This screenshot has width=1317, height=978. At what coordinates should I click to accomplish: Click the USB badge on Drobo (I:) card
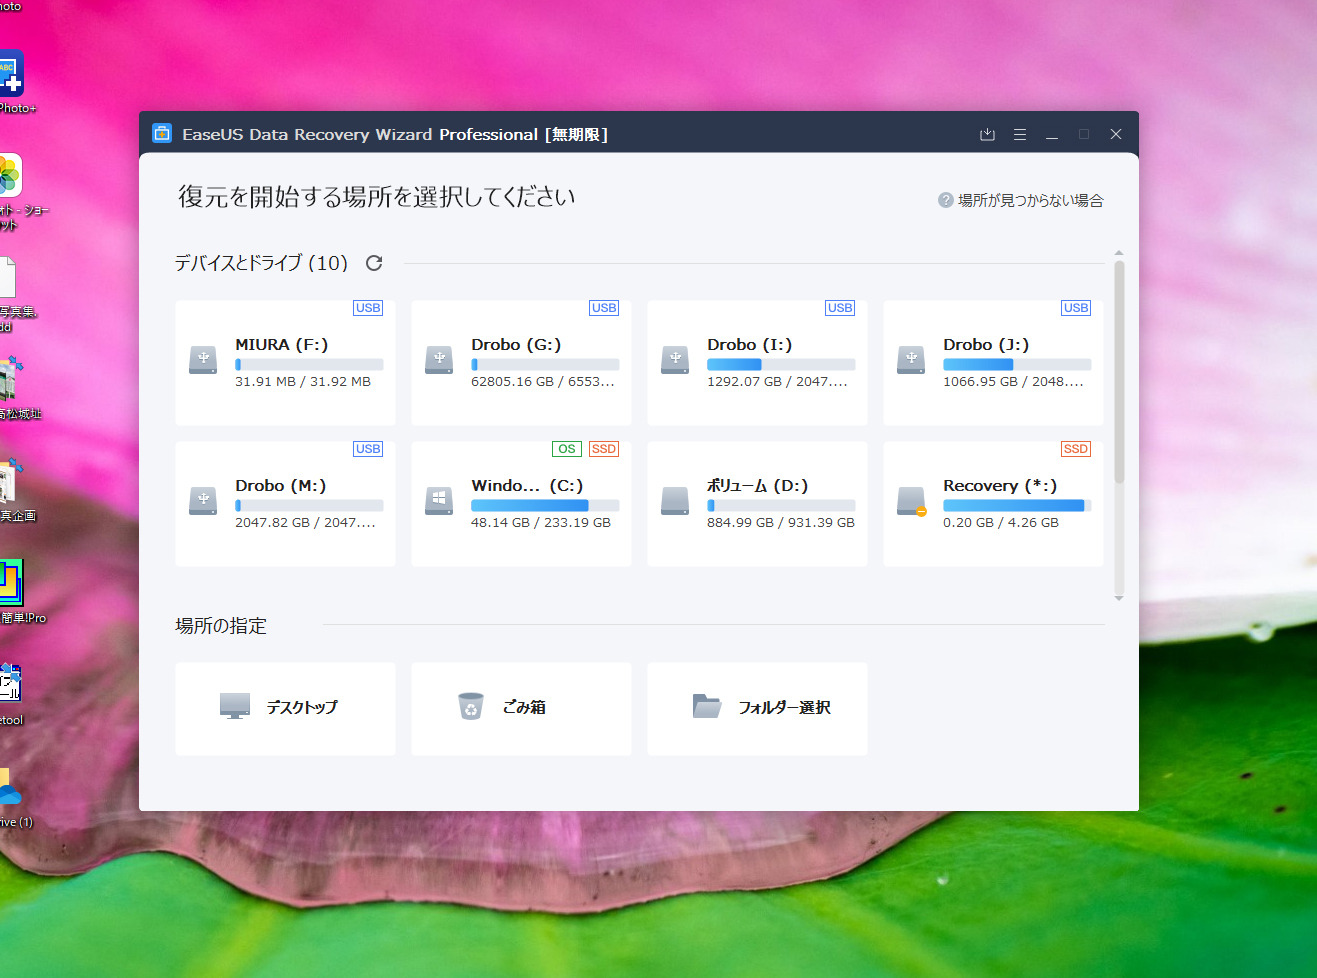pos(840,308)
